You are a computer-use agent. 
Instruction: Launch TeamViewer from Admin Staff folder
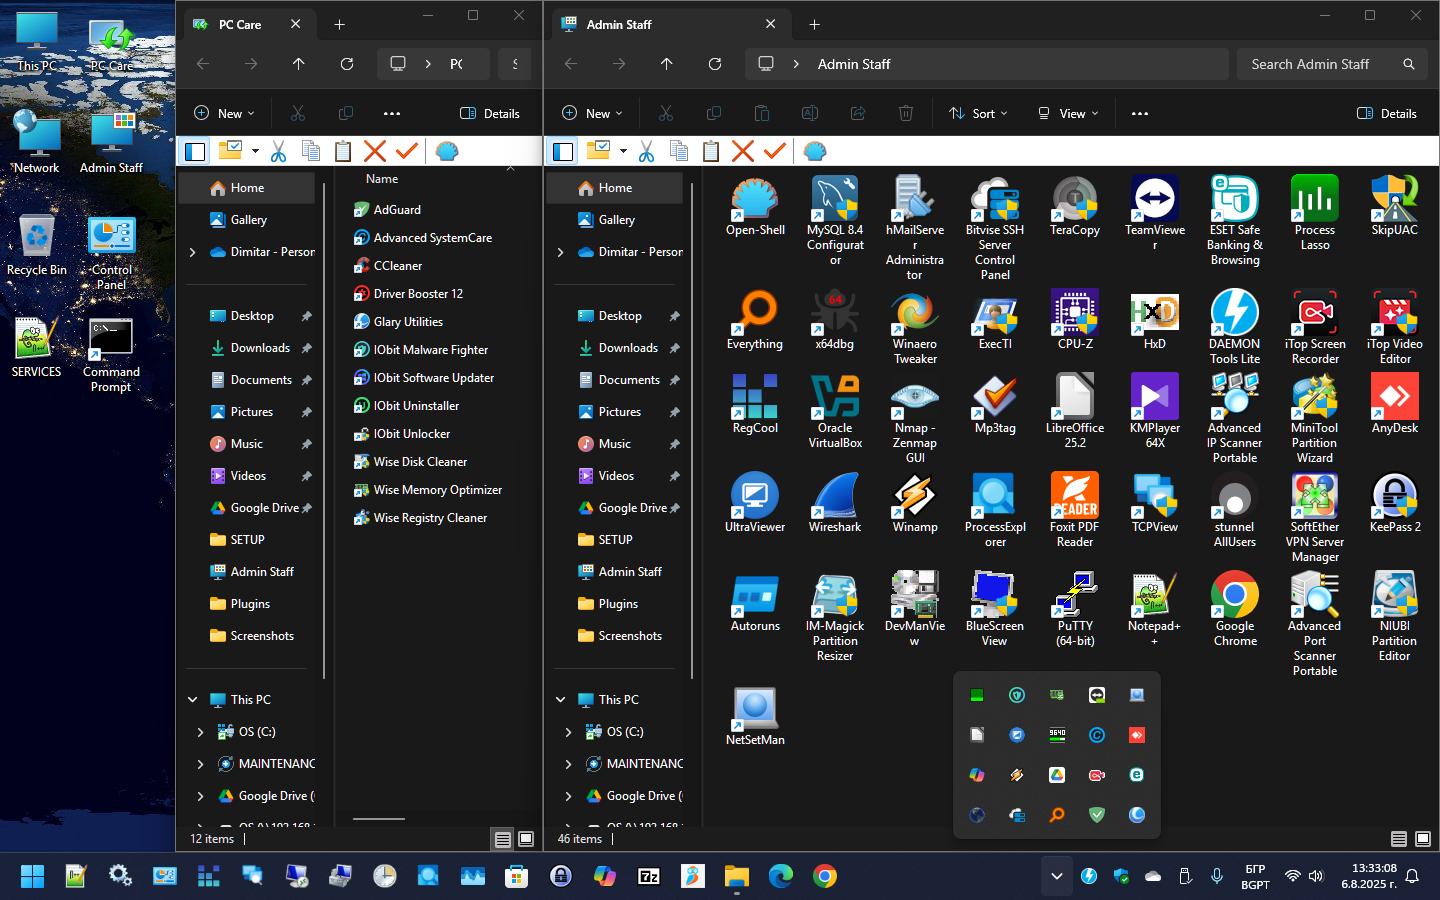[1154, 213]
